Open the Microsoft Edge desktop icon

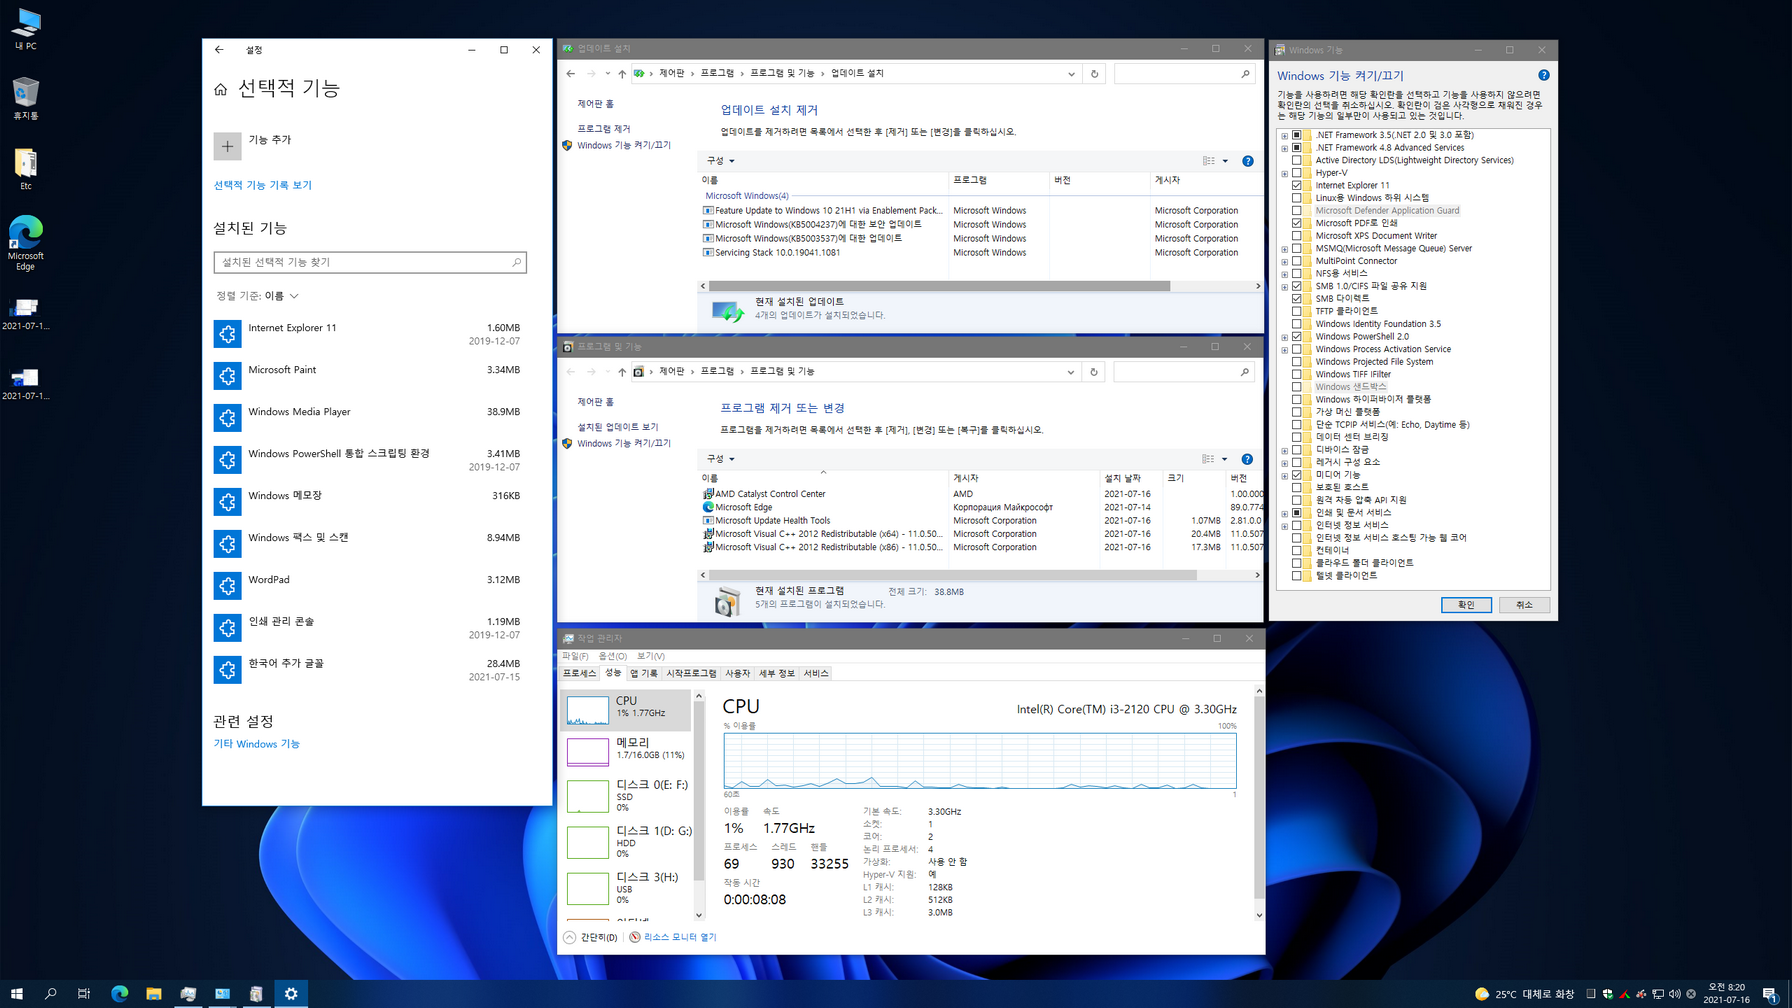click(25, 243)
